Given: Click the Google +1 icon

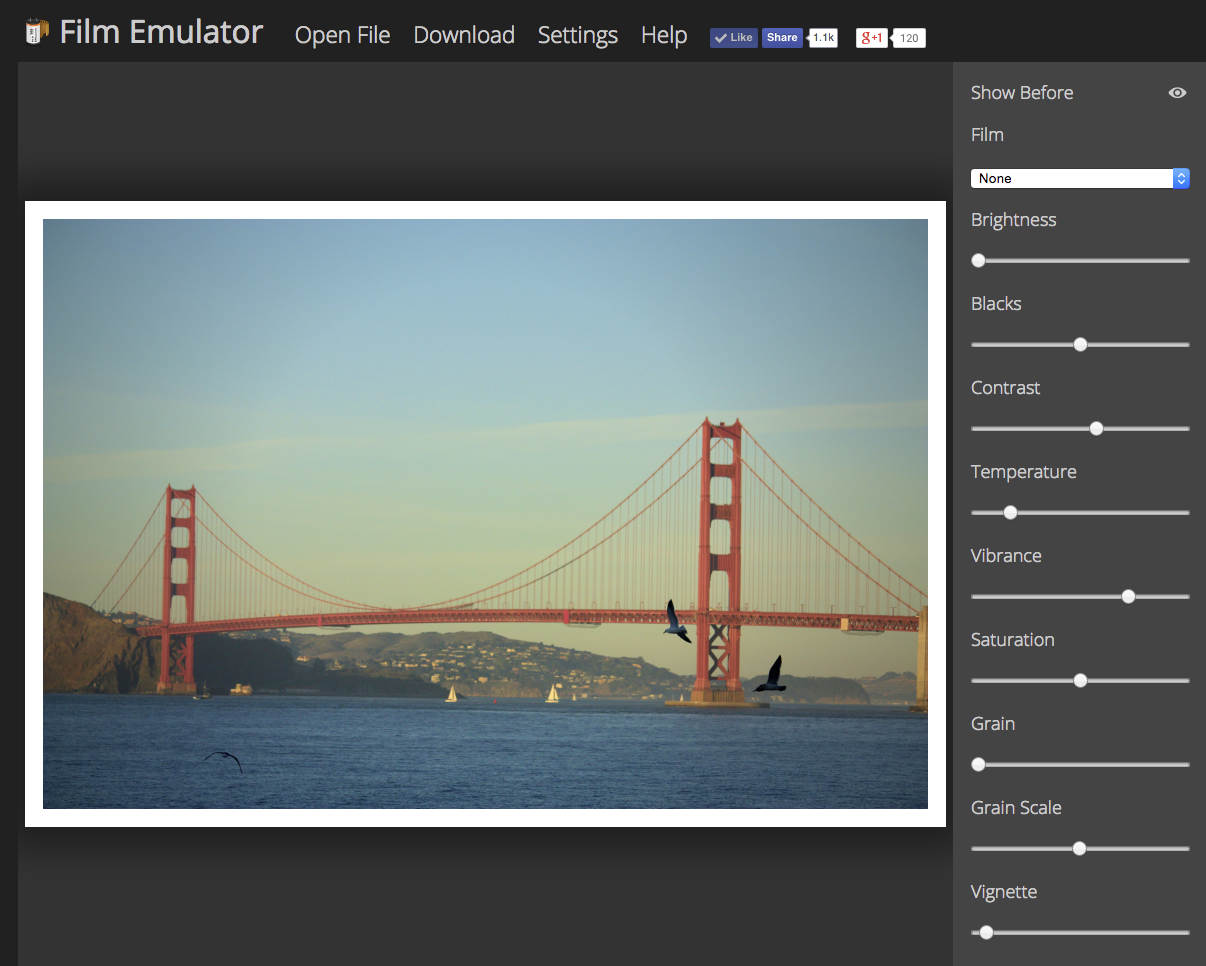Looking at the screenshot, I should point(869,37).
